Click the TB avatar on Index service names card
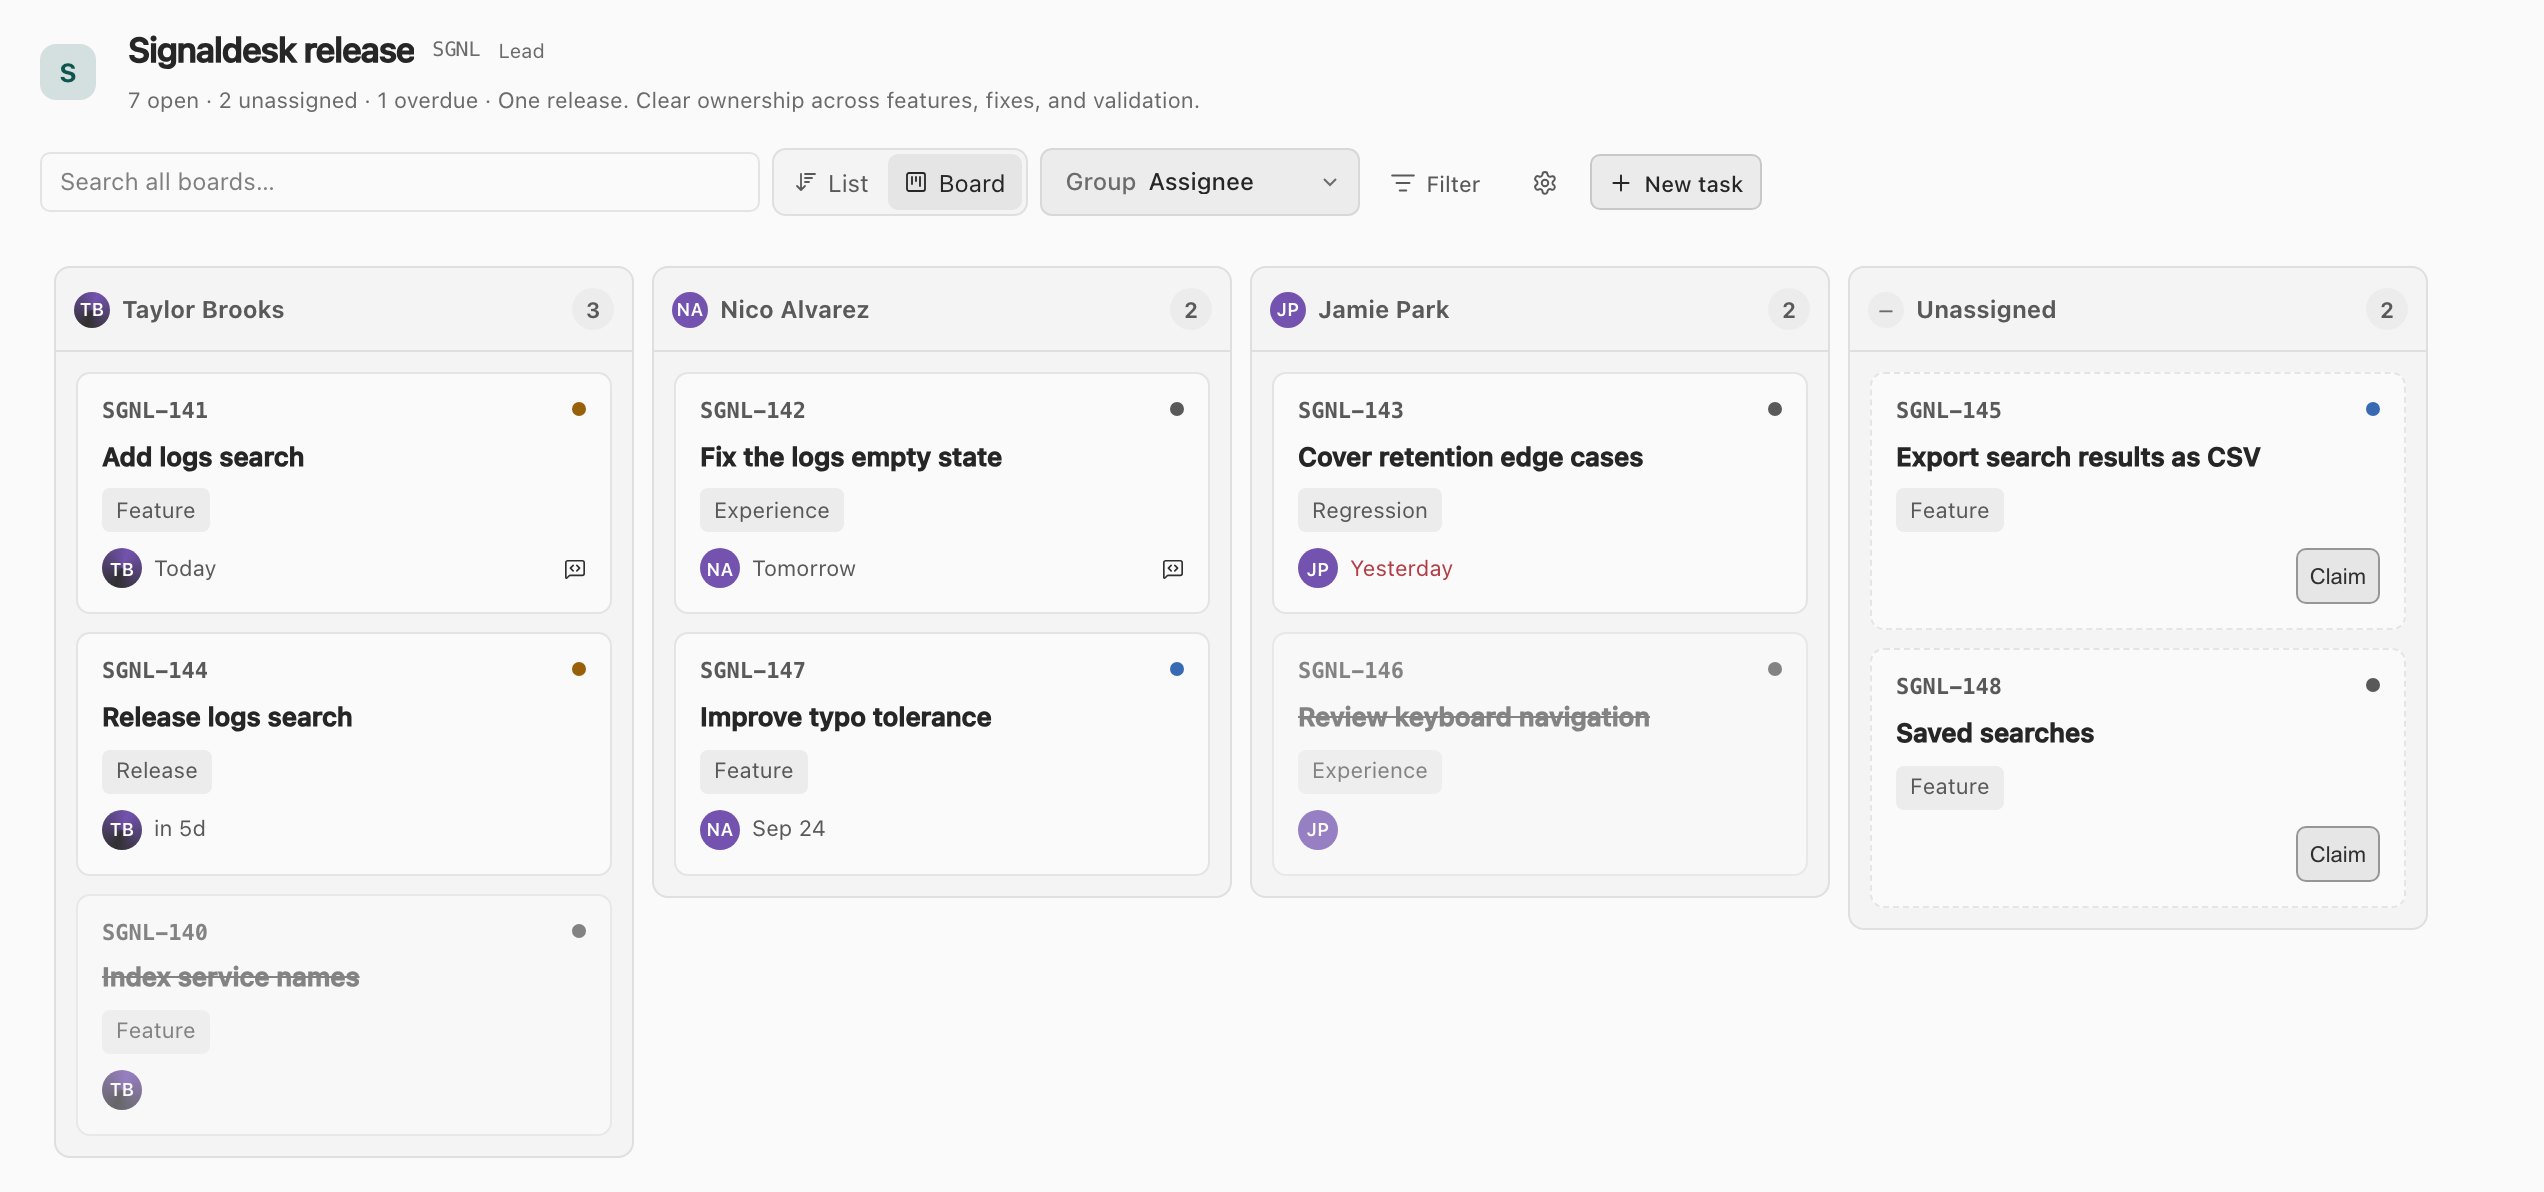Screen dimensions: 2544x1192 (x=122, y=1090)
